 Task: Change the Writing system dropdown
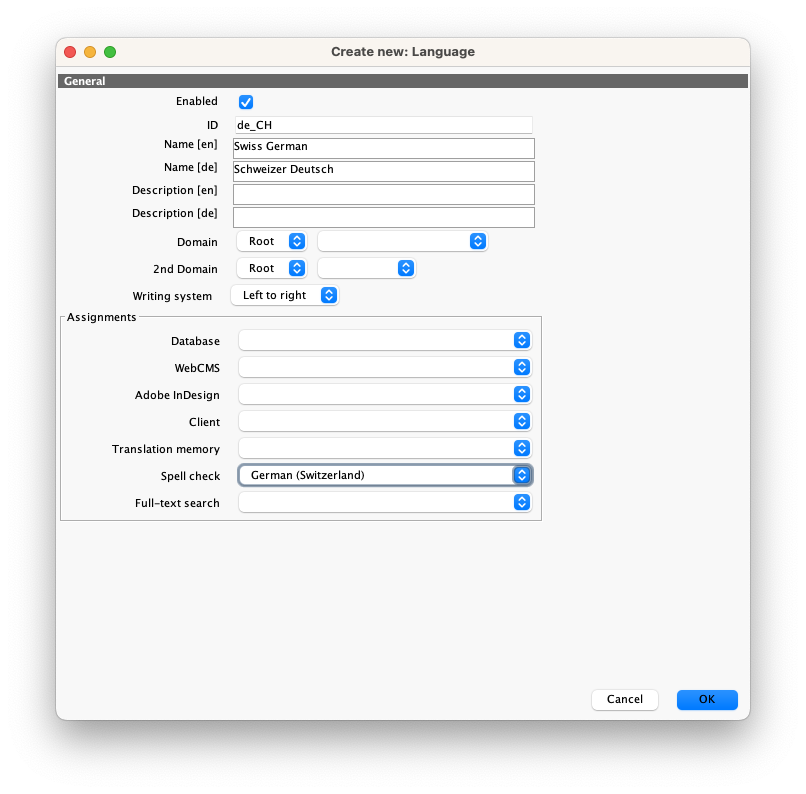(285, 295)
